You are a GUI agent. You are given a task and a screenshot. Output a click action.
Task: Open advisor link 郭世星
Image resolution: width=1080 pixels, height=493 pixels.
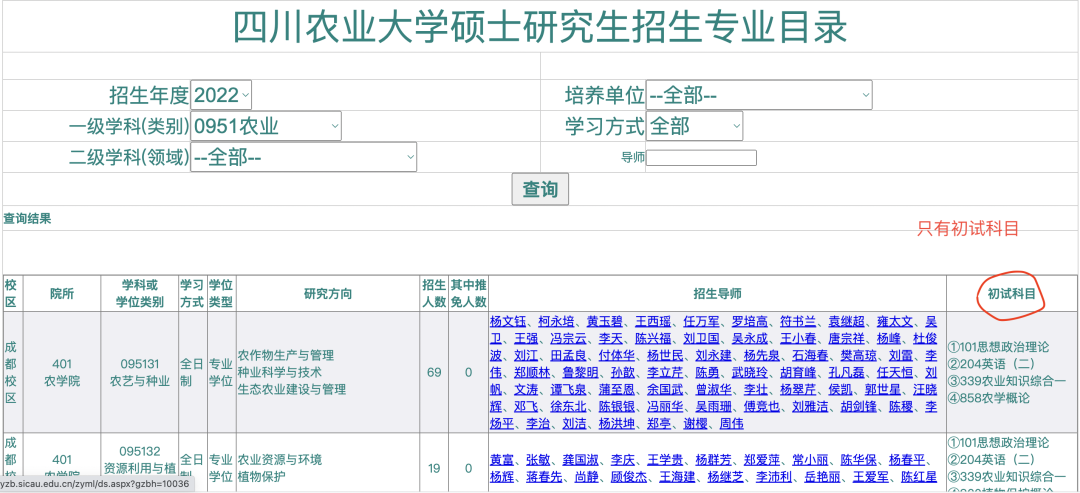882,390
